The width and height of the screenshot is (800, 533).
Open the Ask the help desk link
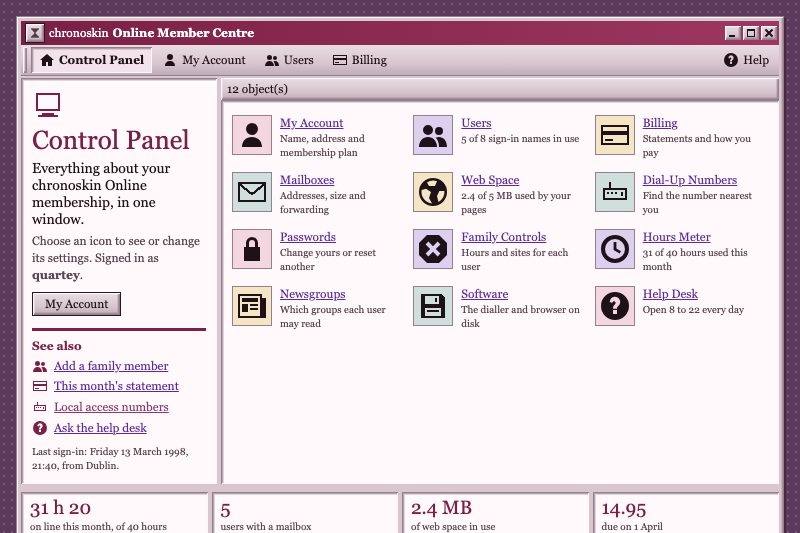click(101, 428)
